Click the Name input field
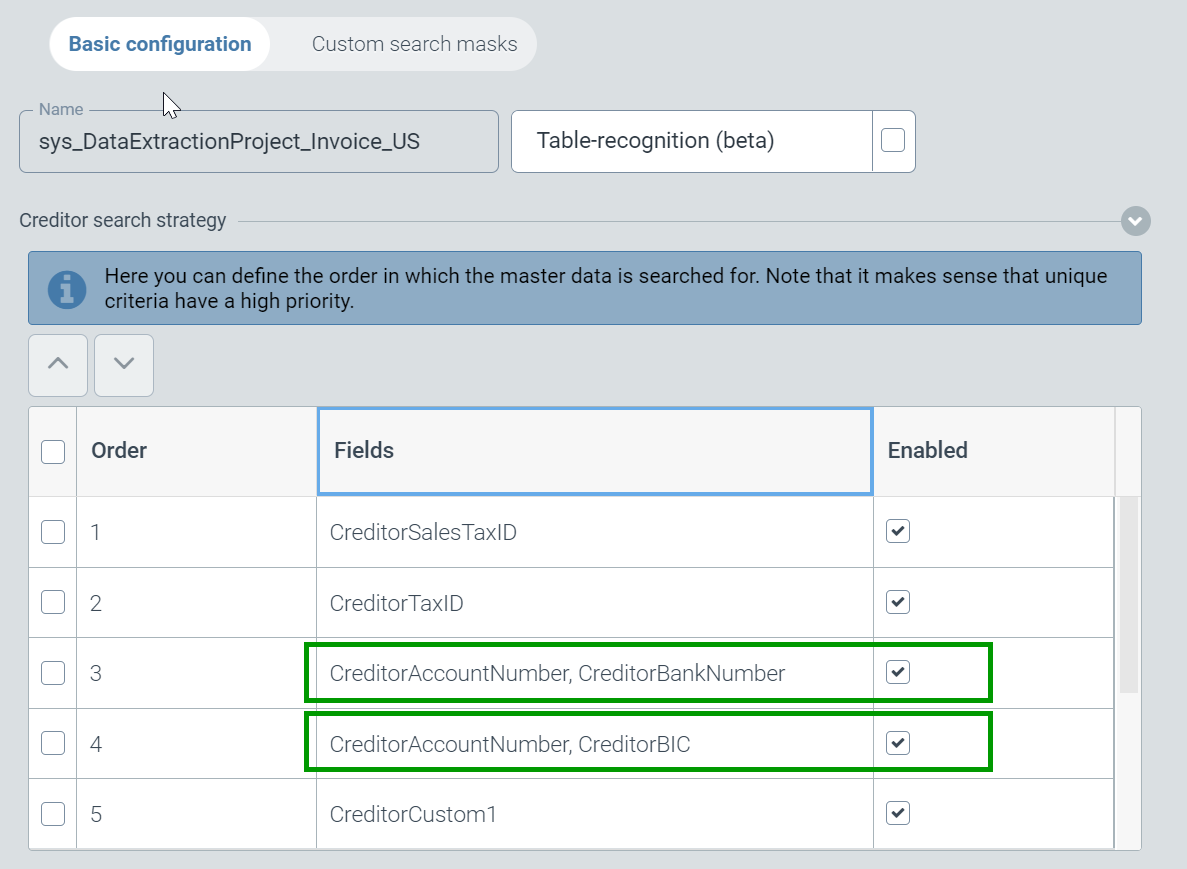The height and width of the screenshot is (869, 1187). point(258,142)
